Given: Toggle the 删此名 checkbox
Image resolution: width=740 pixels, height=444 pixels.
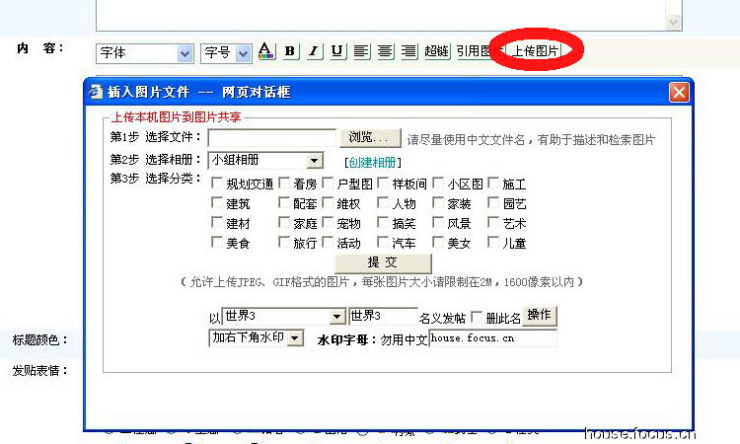Looking at the screenshot, I should coord(477,317).
